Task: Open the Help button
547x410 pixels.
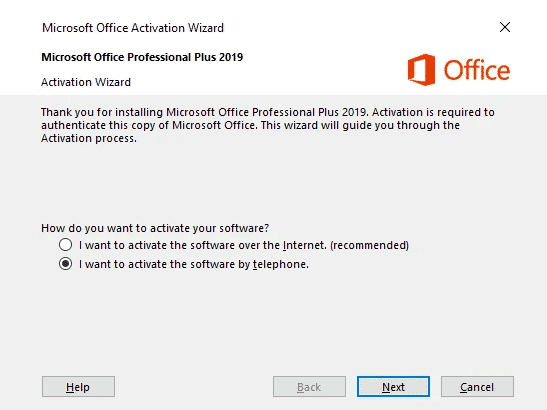Action: pos(78,387)
